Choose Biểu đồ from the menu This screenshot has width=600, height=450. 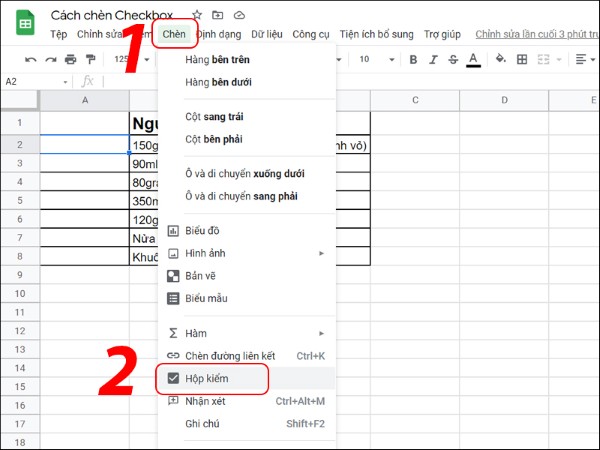pos(203,231)
